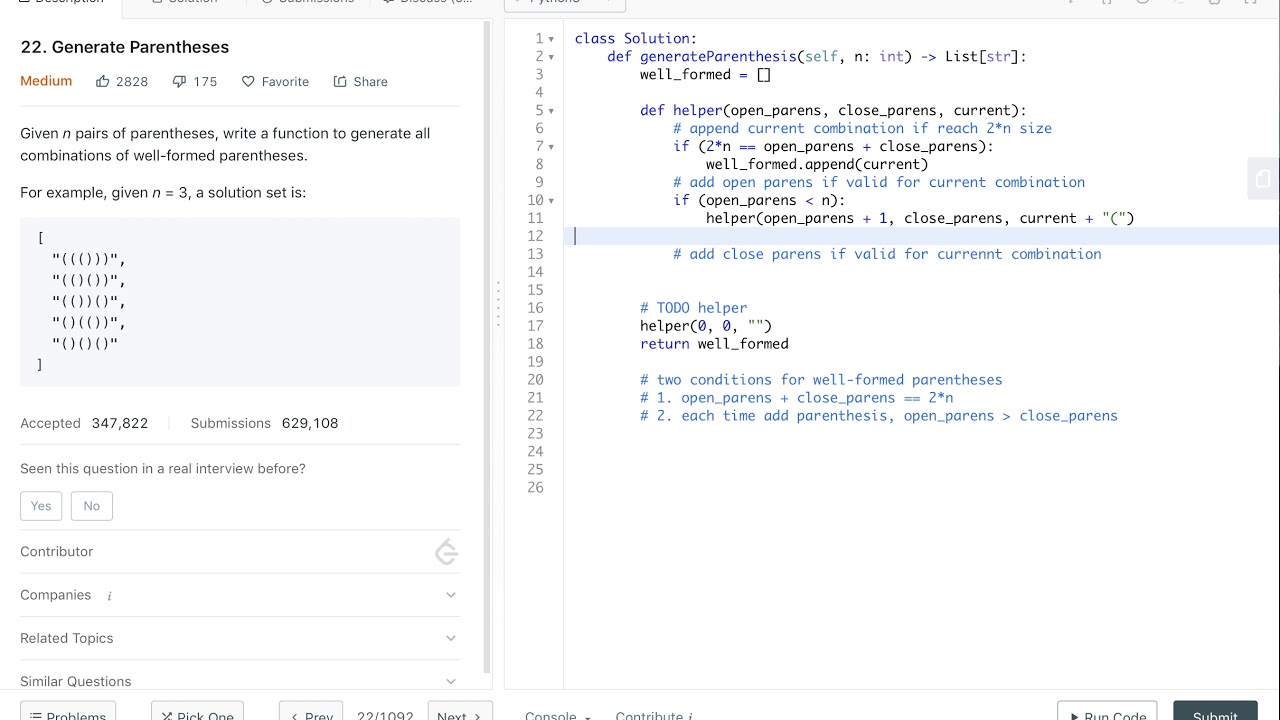Screen dimensions: 1280x720
Task: Click the Accepted 347,822 statistic
Action: pos(84,423)
